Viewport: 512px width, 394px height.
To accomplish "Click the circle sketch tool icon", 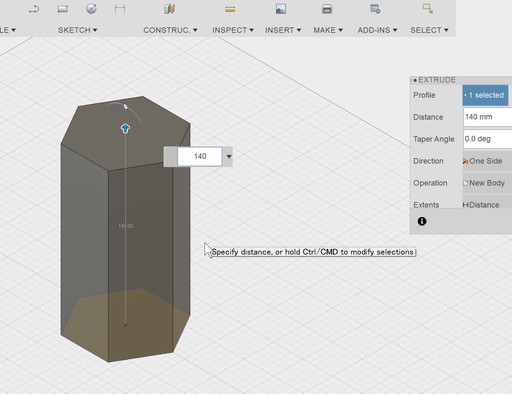I will point(91,9).
